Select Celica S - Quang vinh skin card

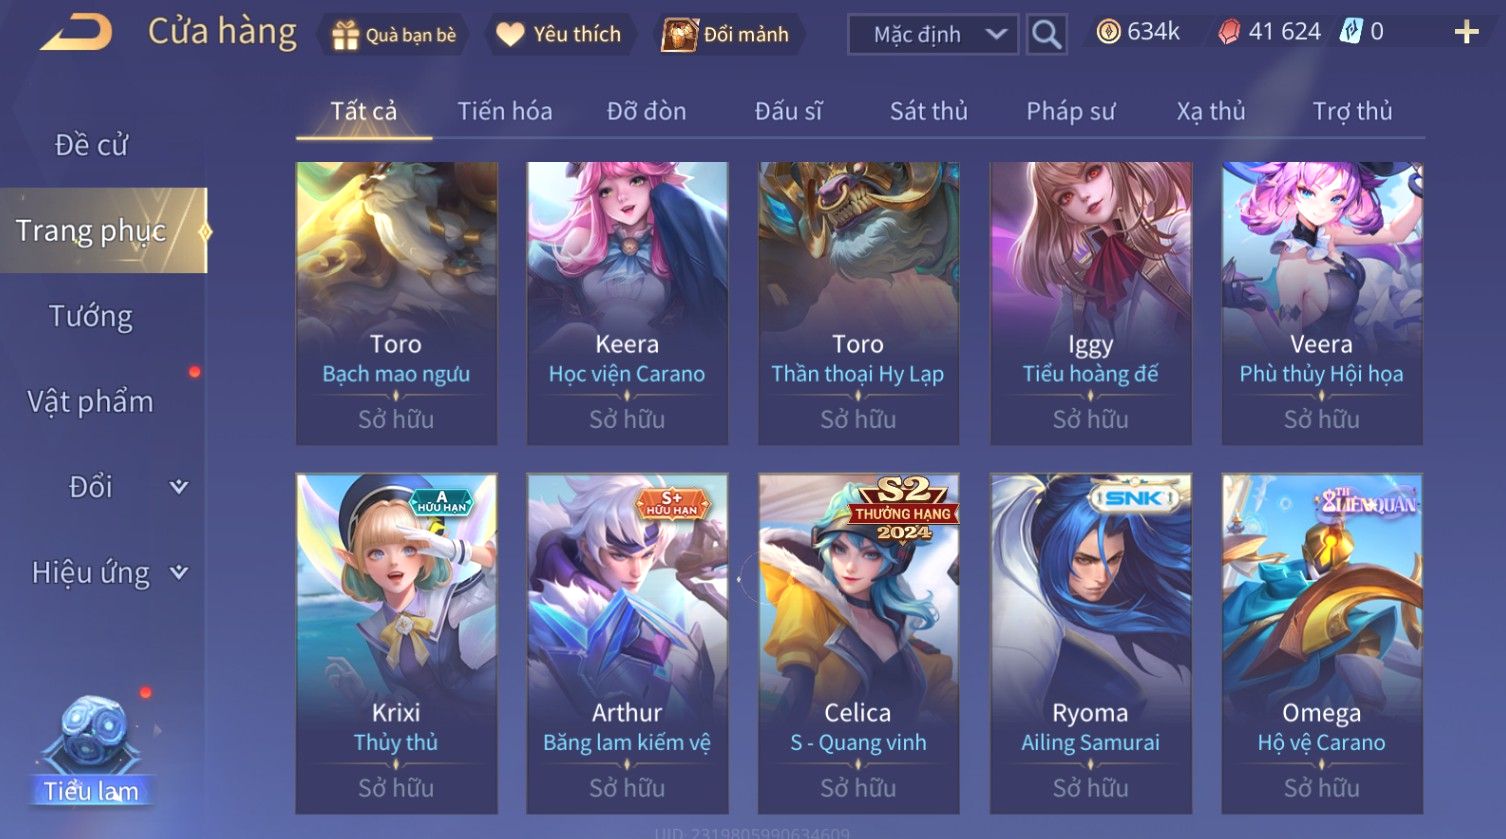858,643
